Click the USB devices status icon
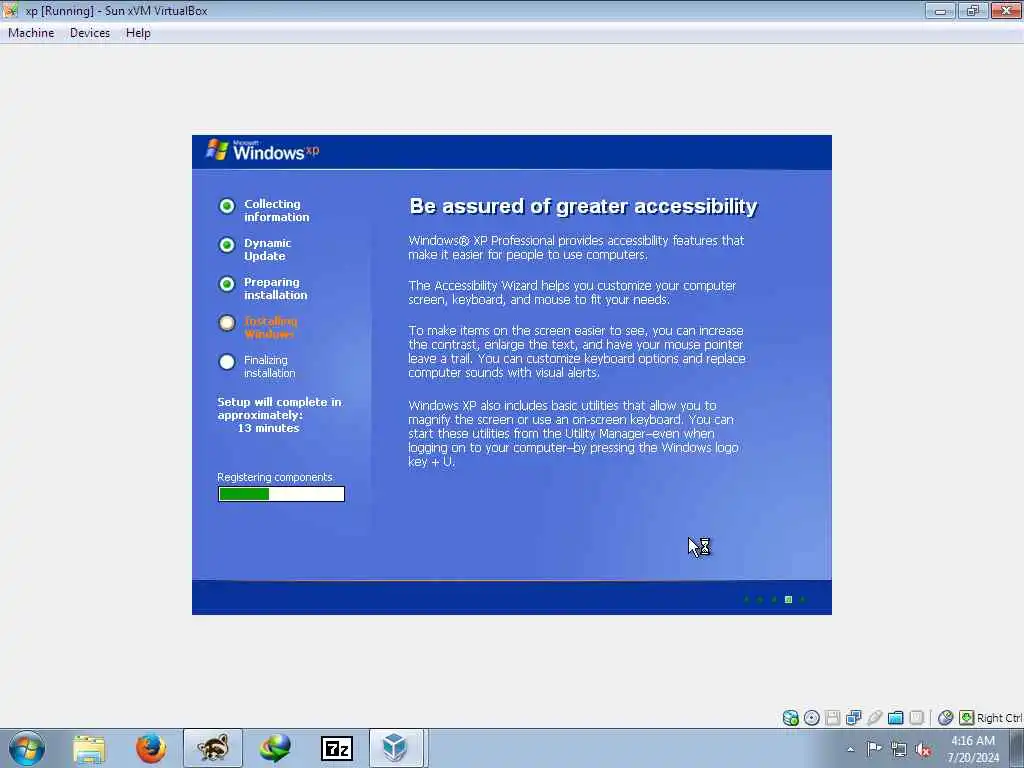1024x768 pixels. click(874, 718)
